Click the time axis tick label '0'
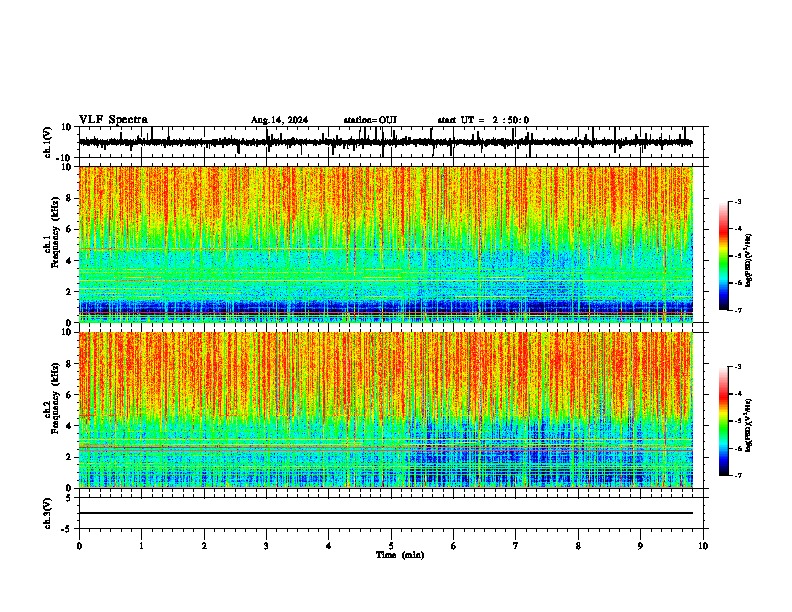Image resolution: width=792 pixels, height=612 pixels. coord(79,546)
